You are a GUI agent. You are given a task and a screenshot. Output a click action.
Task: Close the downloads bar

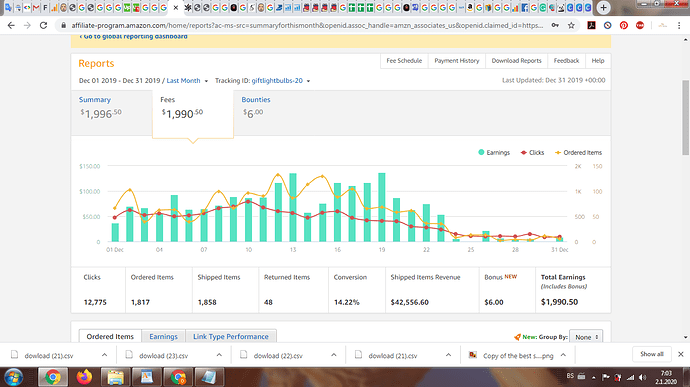(x=680, y=354)
